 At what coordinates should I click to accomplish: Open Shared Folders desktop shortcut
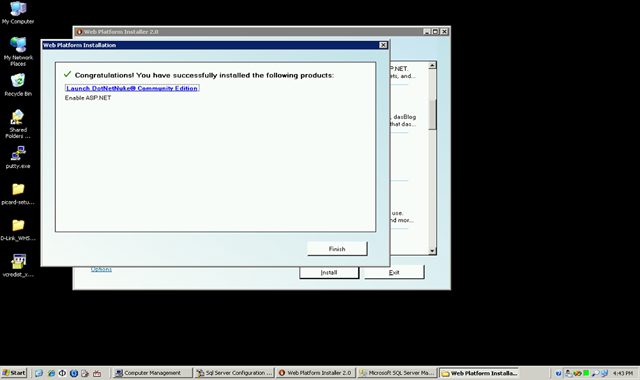tap(18, 124)
